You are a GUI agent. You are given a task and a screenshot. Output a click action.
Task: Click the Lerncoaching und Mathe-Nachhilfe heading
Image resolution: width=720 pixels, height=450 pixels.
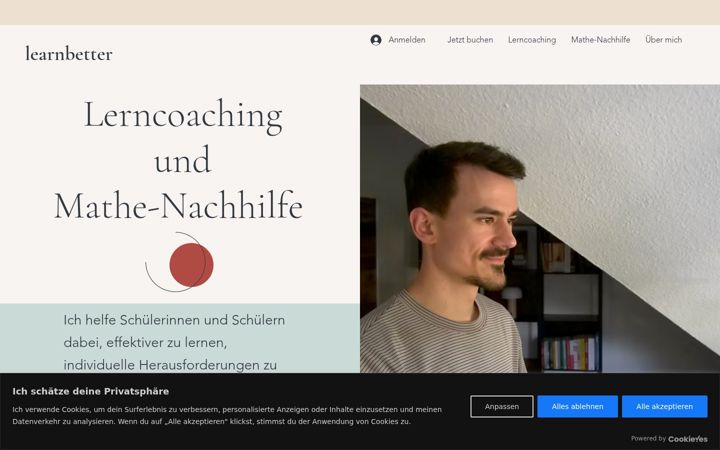[x=179, y=160]
